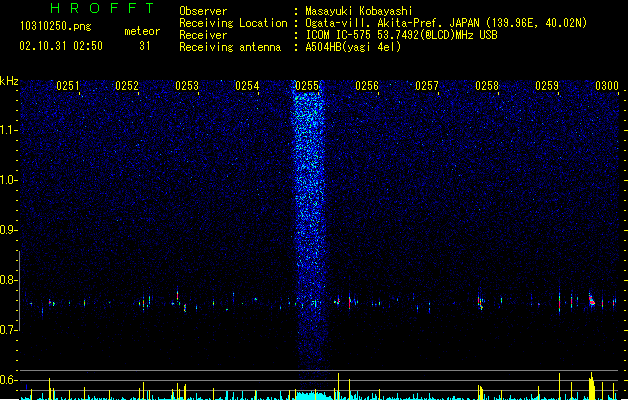This screenshot has width=629, height=400.
Task: Click the 'Receiver' field label
Action: (203, 35)
